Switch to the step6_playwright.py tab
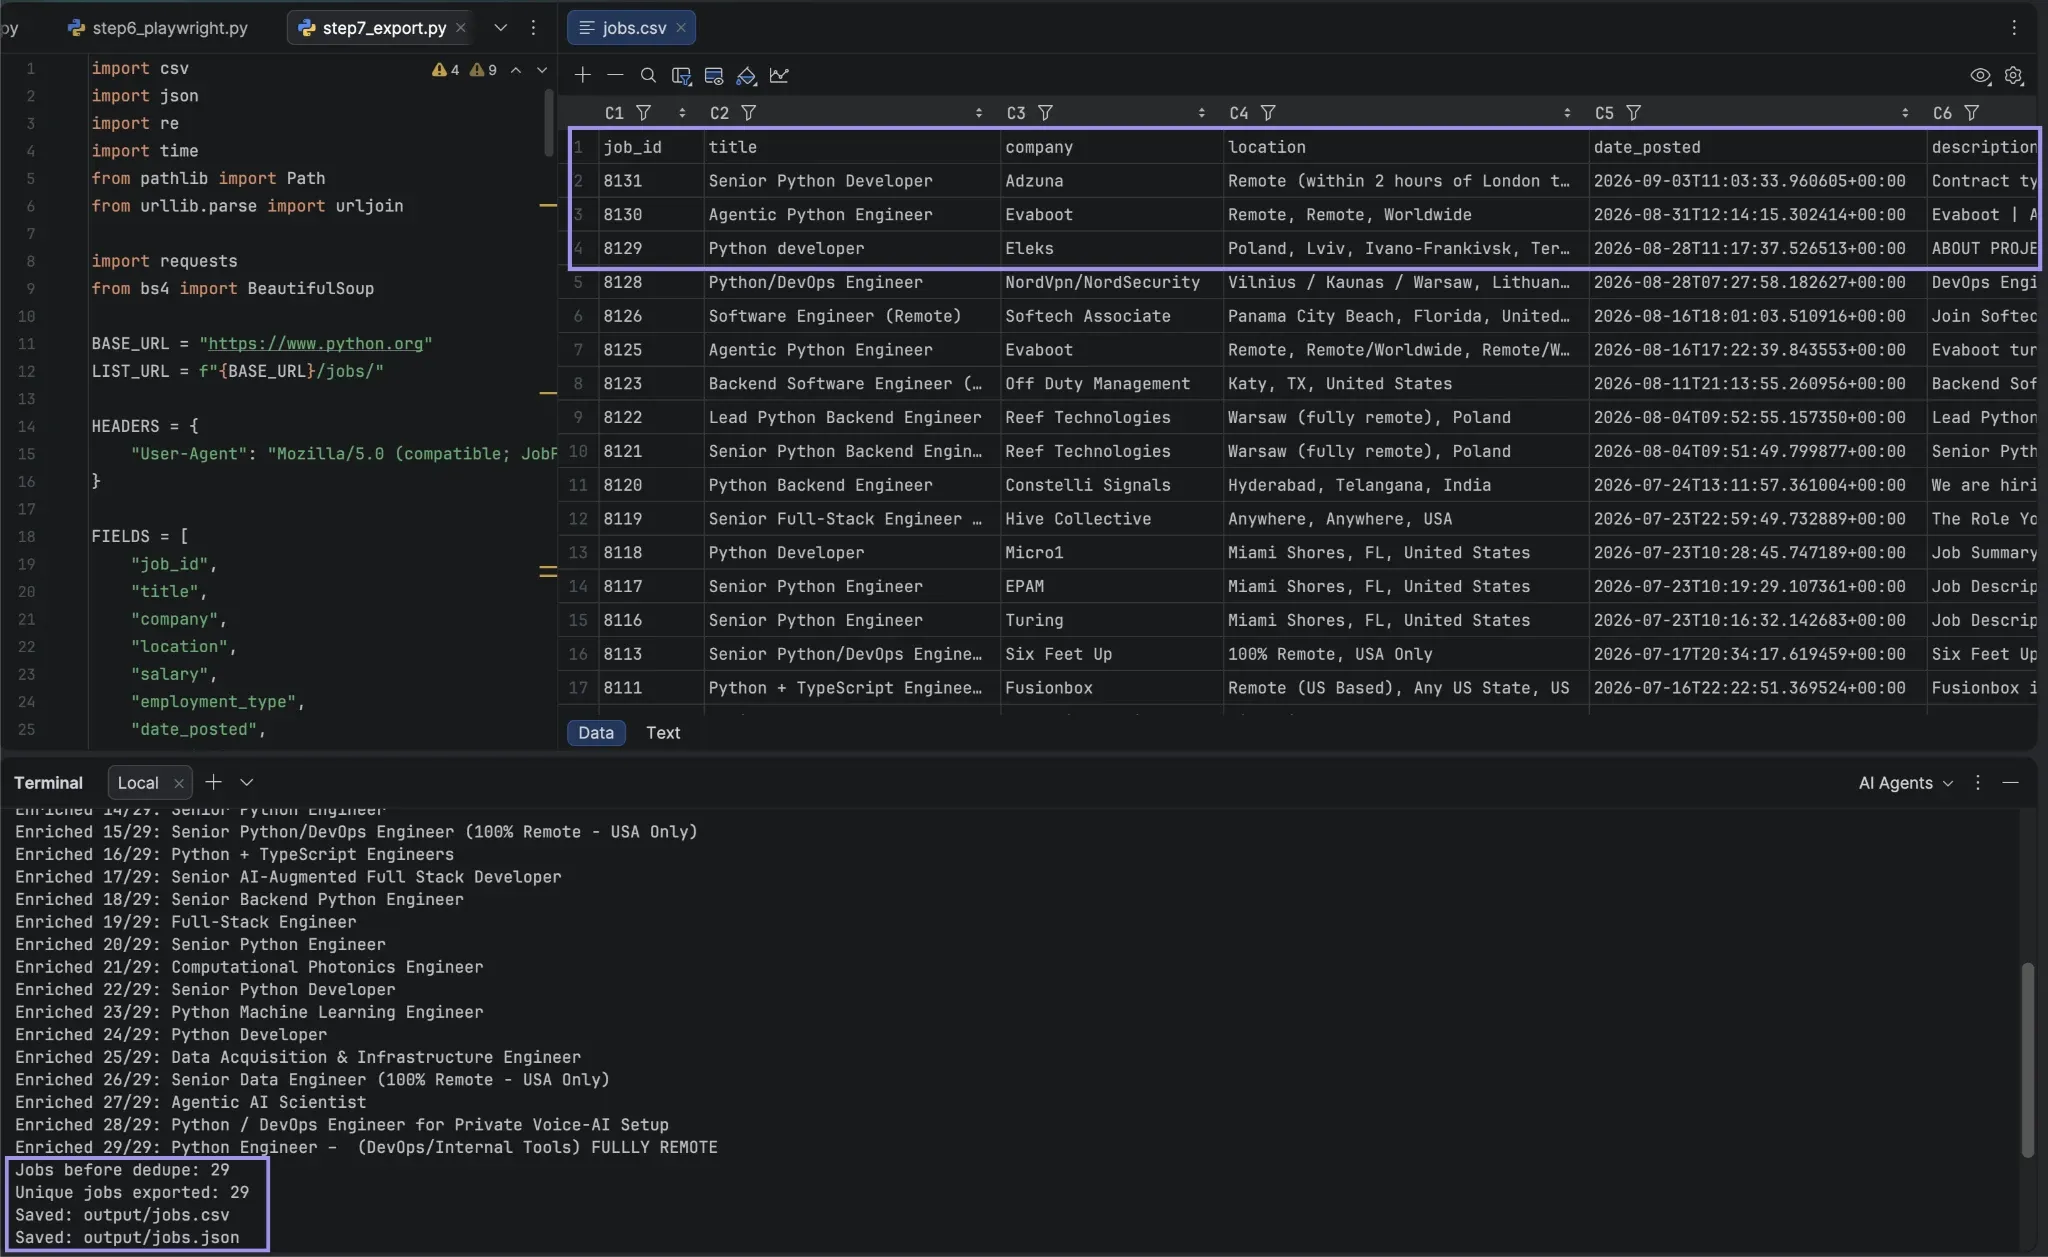This screenshot has height=1257, width=2048. tap(158, 27)
